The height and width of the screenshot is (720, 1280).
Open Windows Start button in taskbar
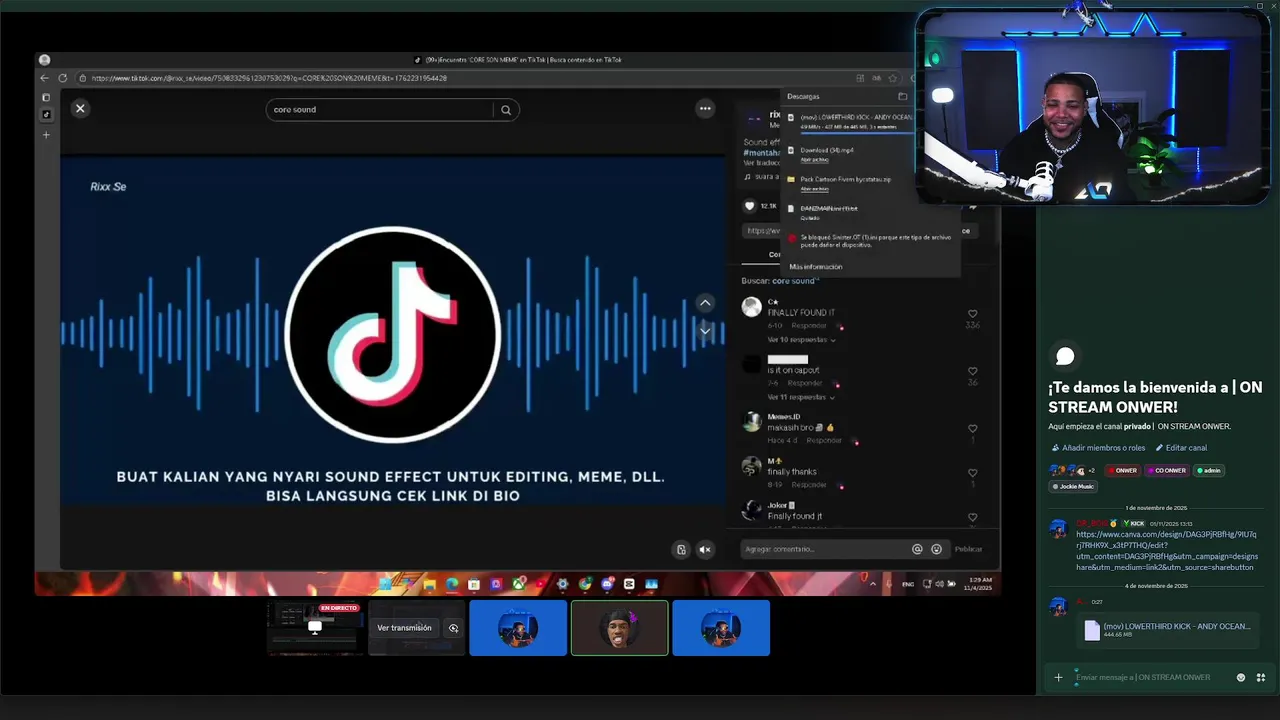[x=385, y=584]
